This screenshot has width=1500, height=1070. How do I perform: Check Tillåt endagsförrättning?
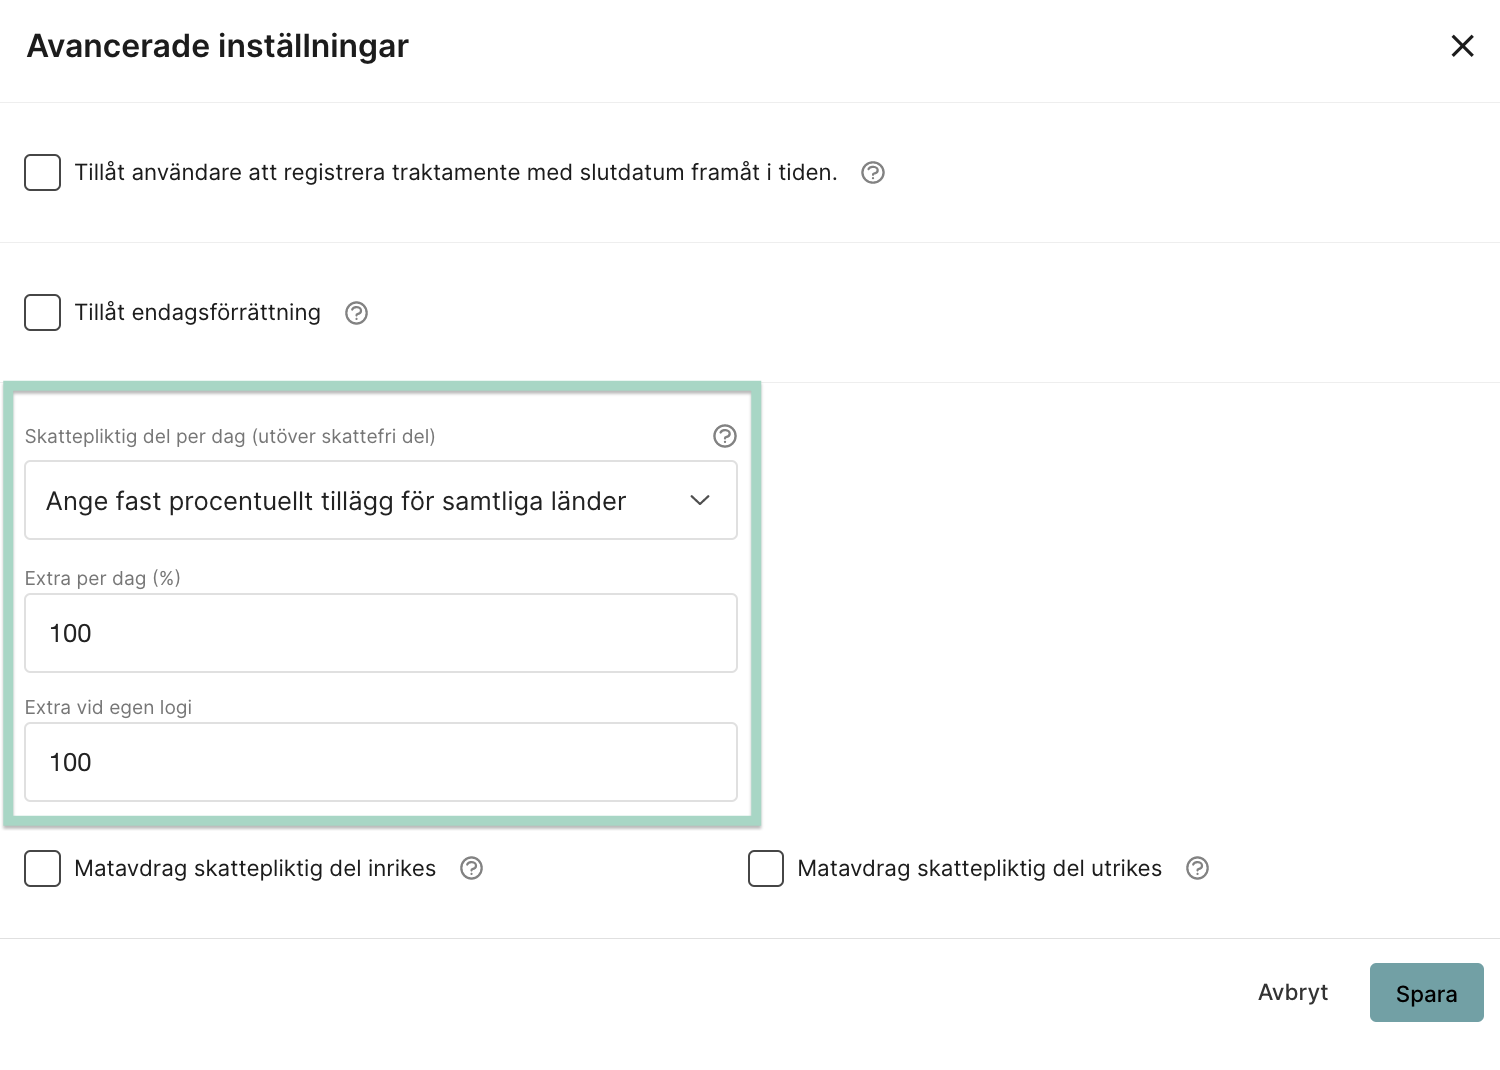43,312
